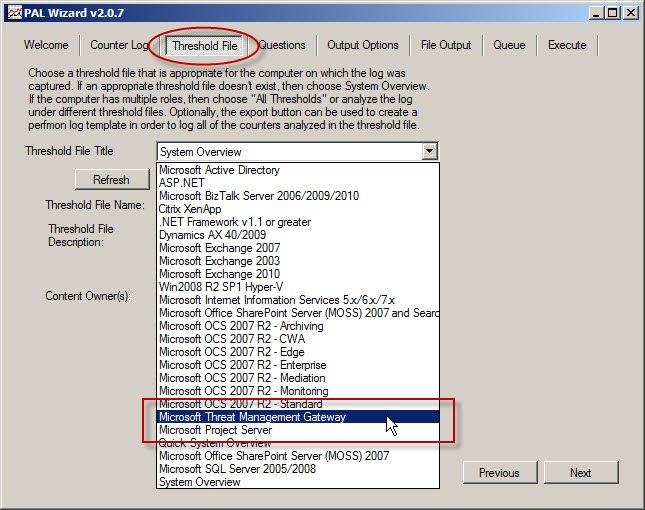
Task: Choose Microsoft Project Server option
Action: [x=215, y=430]
